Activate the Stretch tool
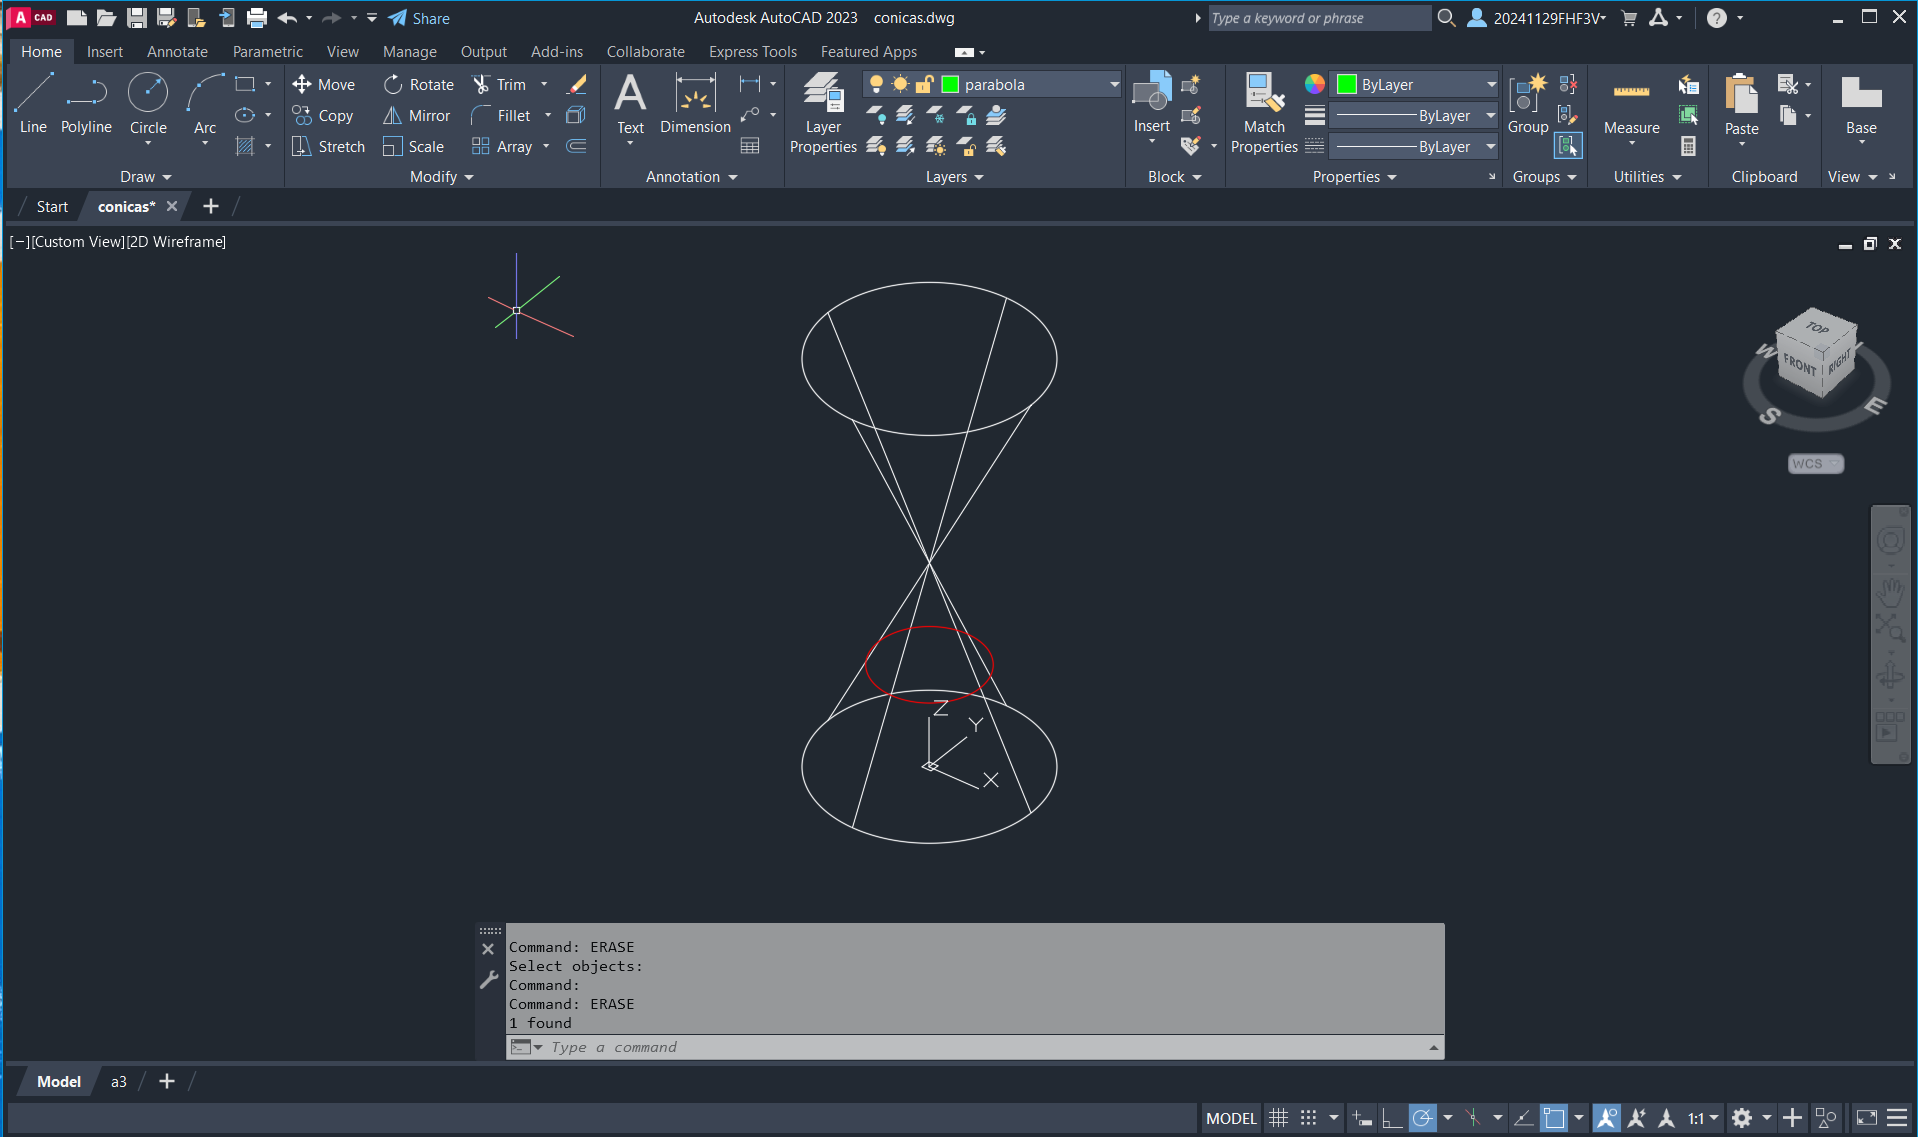Viewport: 1918px width, 1137px height. point(329,147)
